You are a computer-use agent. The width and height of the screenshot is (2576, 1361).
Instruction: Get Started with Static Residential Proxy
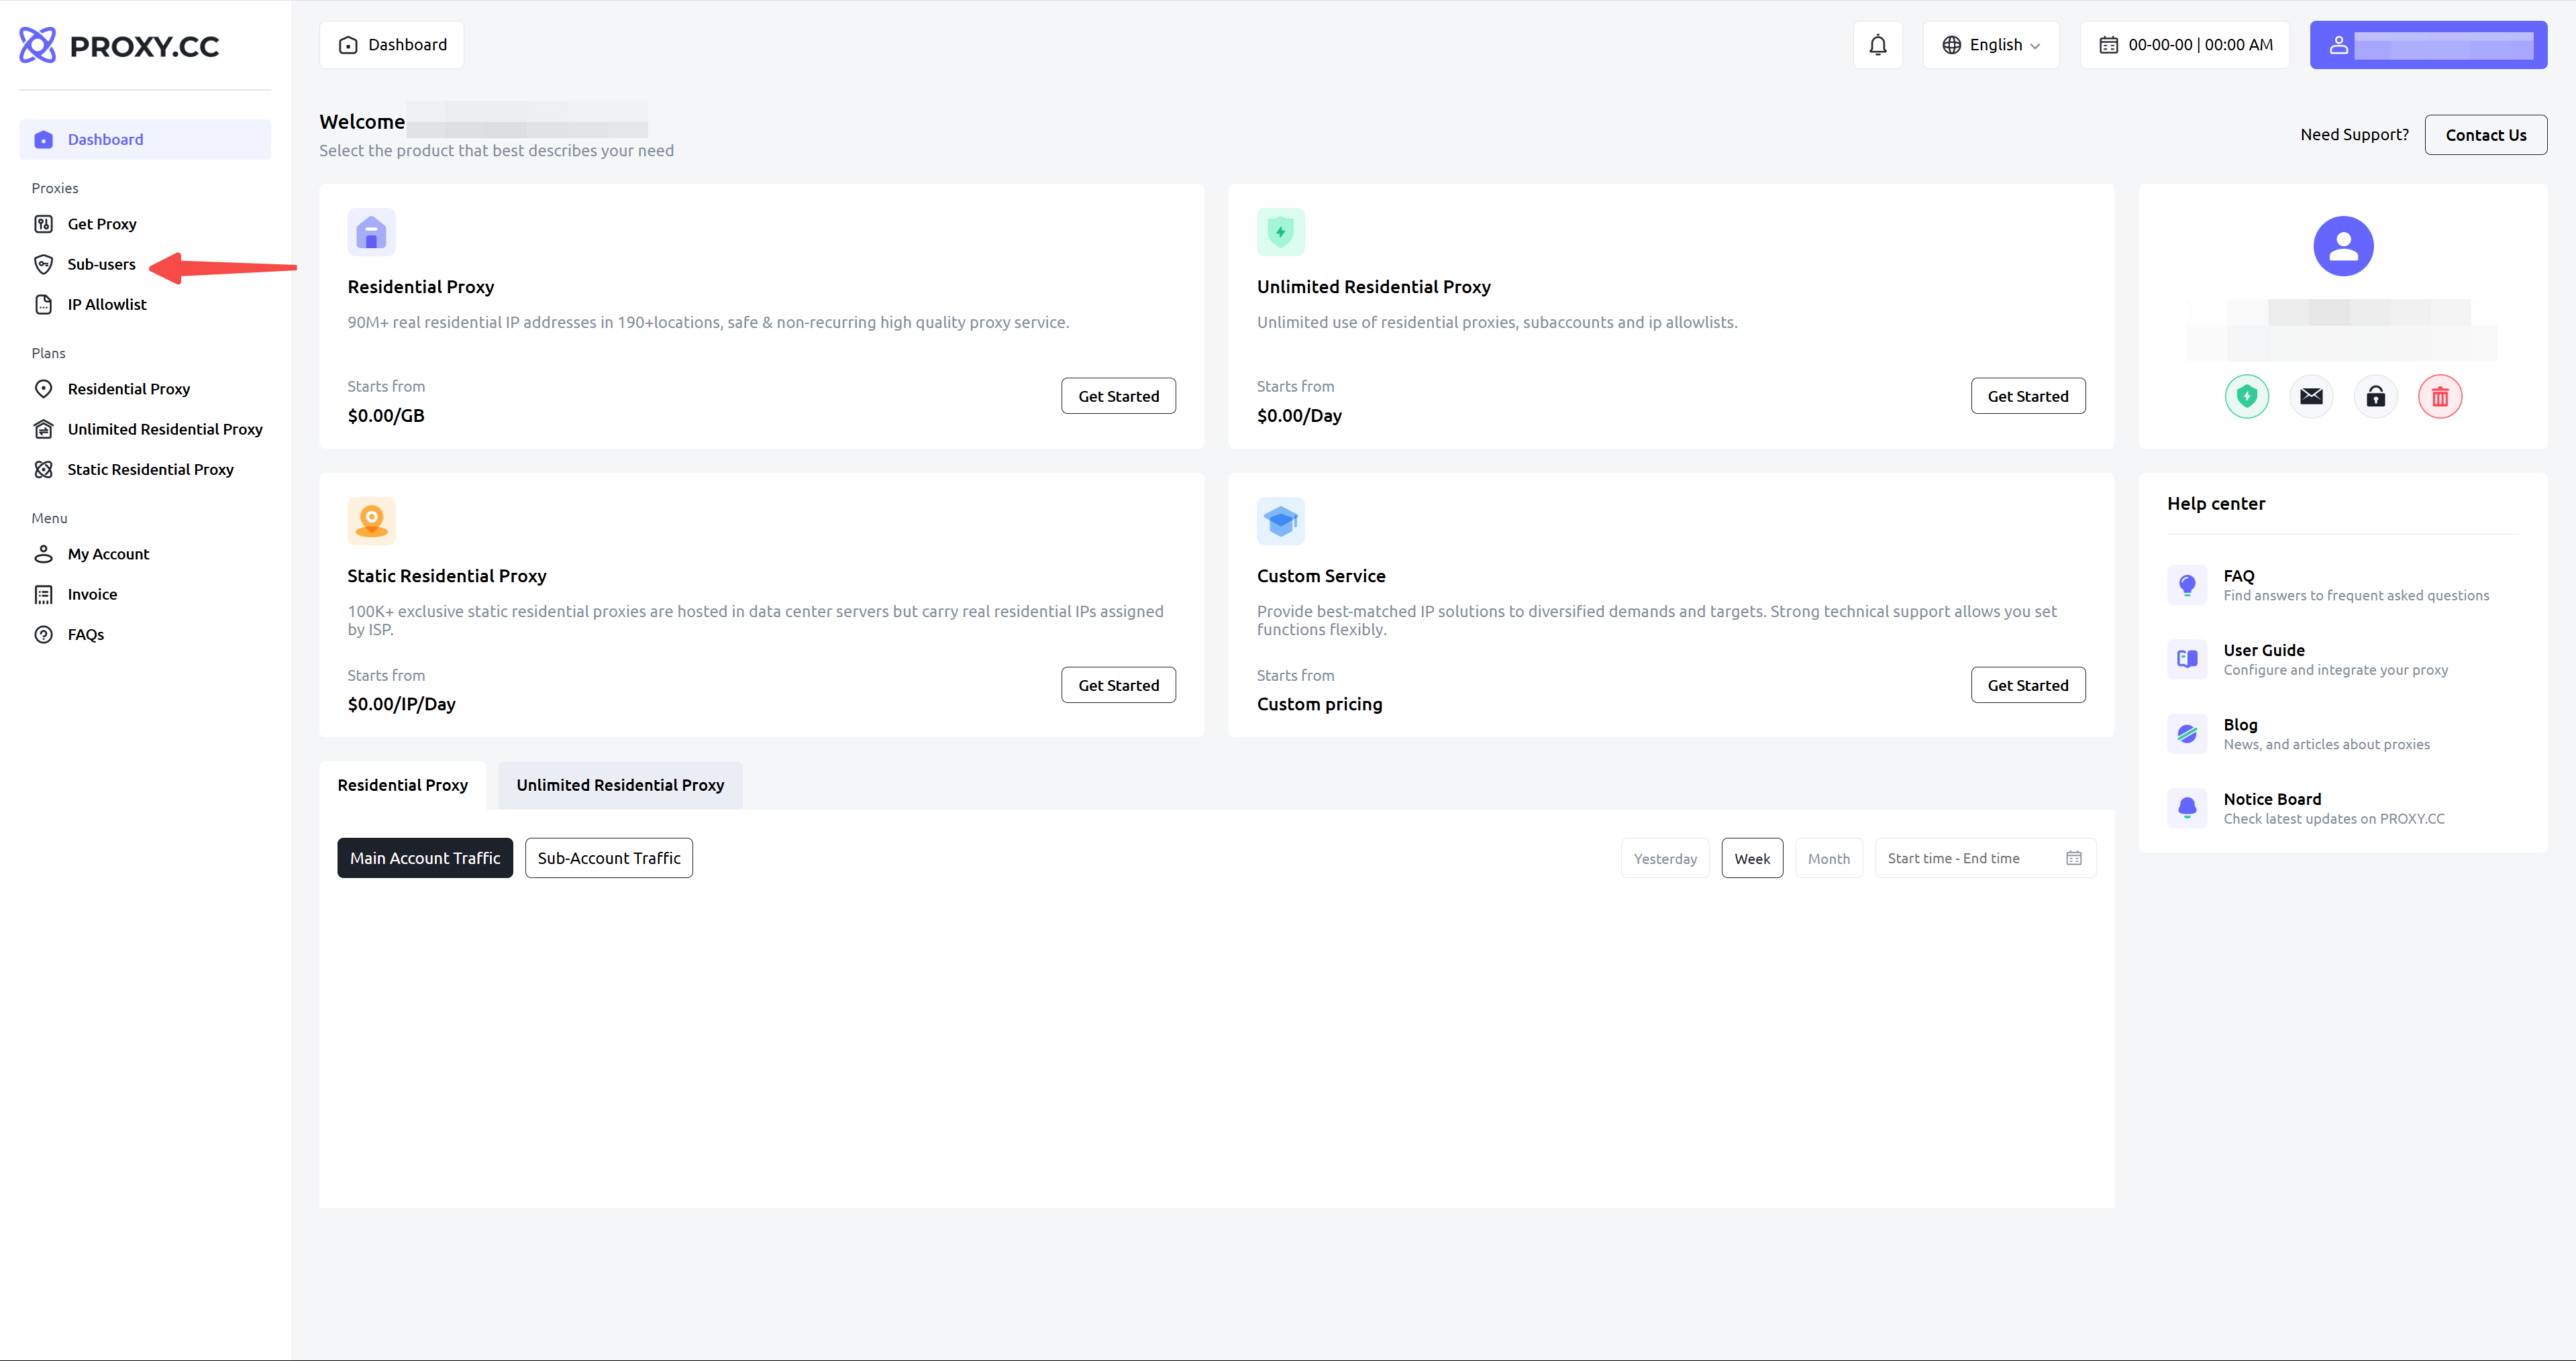pyautogui.click(x=1118, y=685)
